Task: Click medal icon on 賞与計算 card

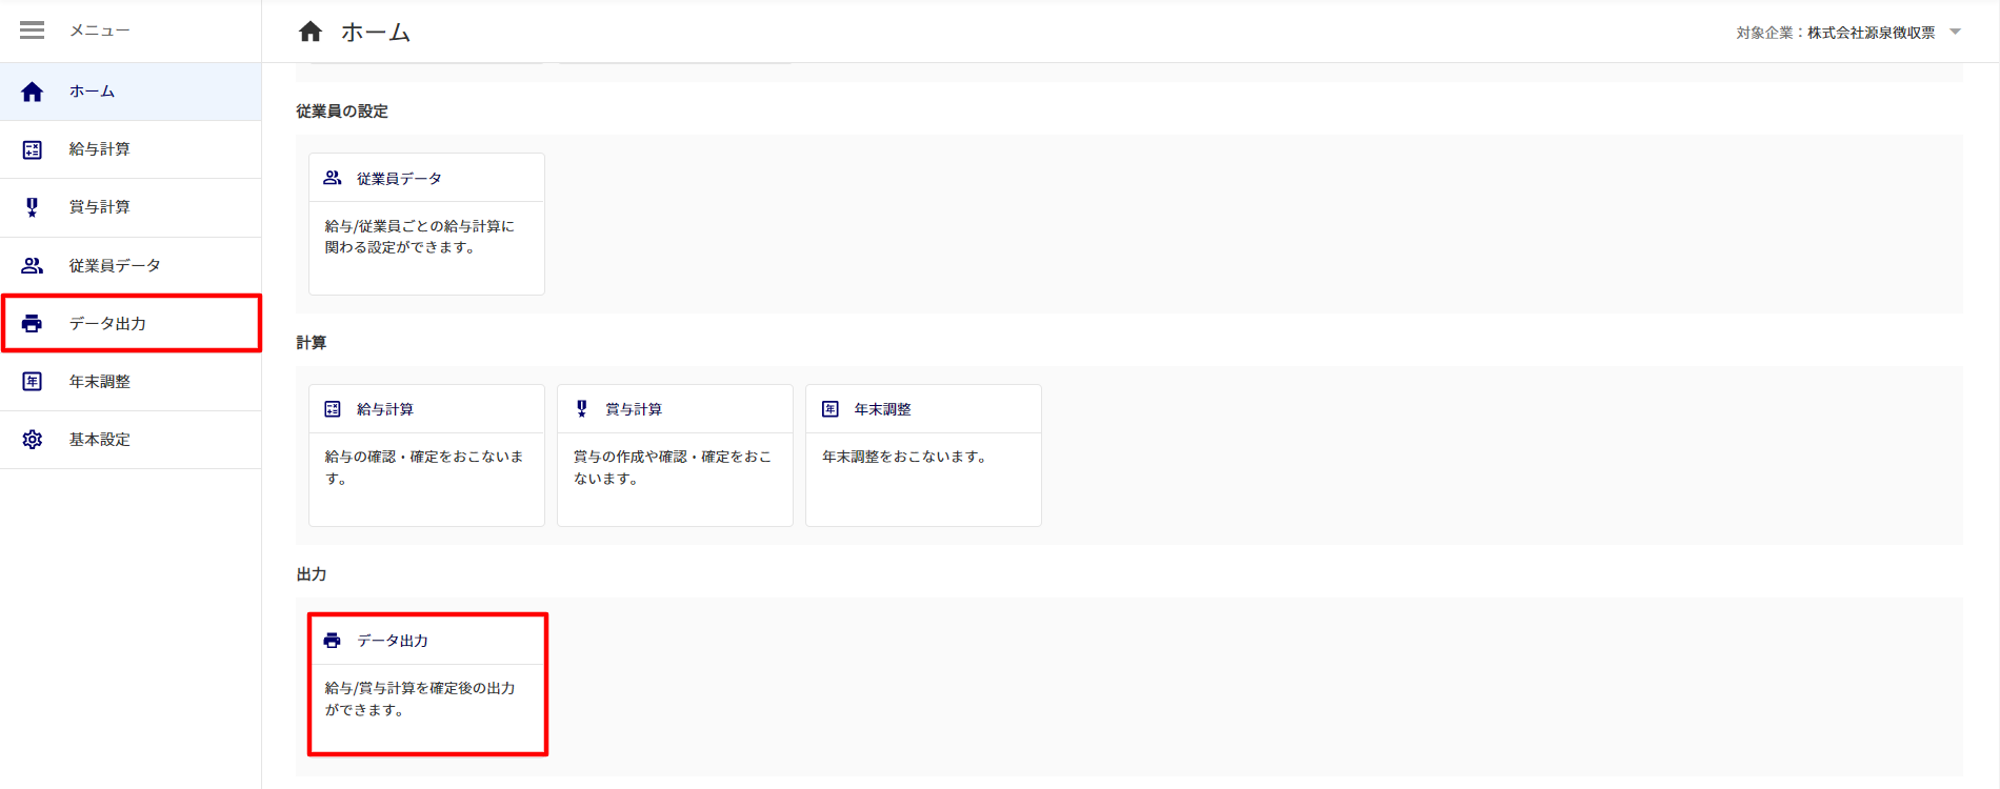Action: (582, 409)
